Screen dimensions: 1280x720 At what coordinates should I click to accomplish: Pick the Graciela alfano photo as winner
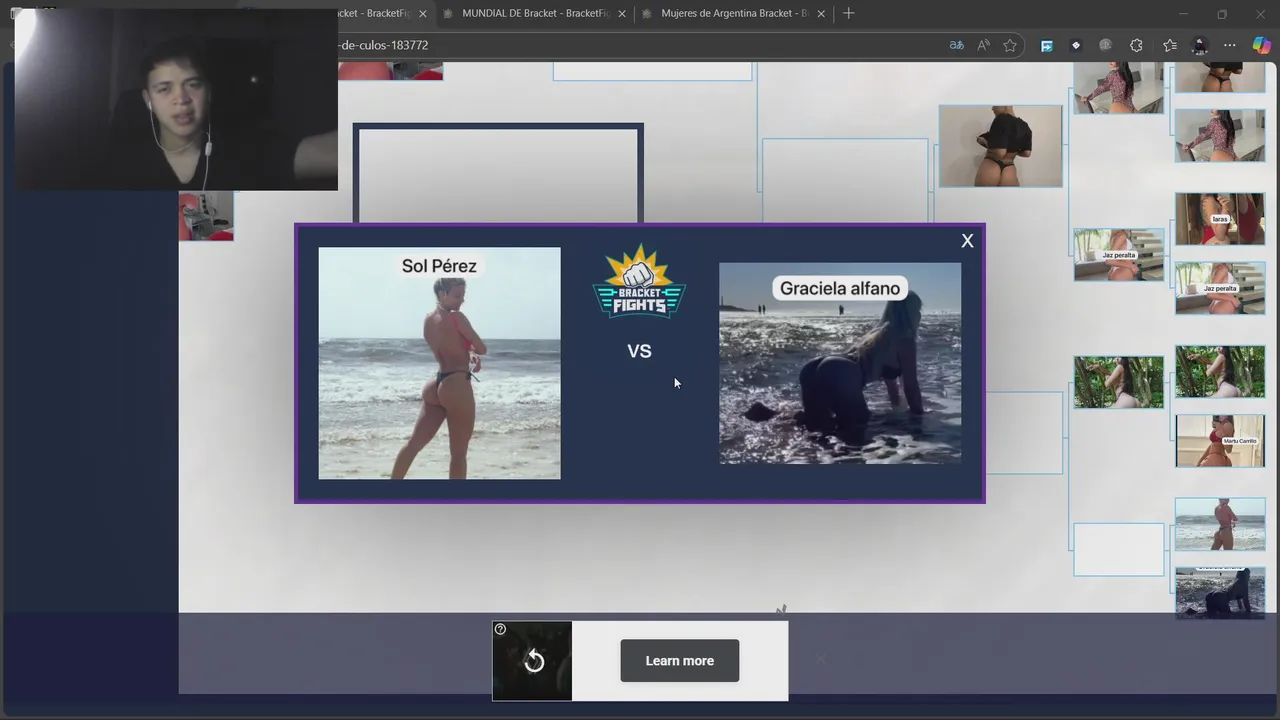(x=840, y=363)
